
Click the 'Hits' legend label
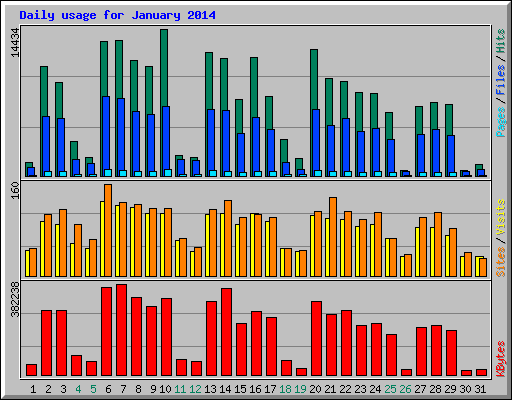click(x=500, y=41)
